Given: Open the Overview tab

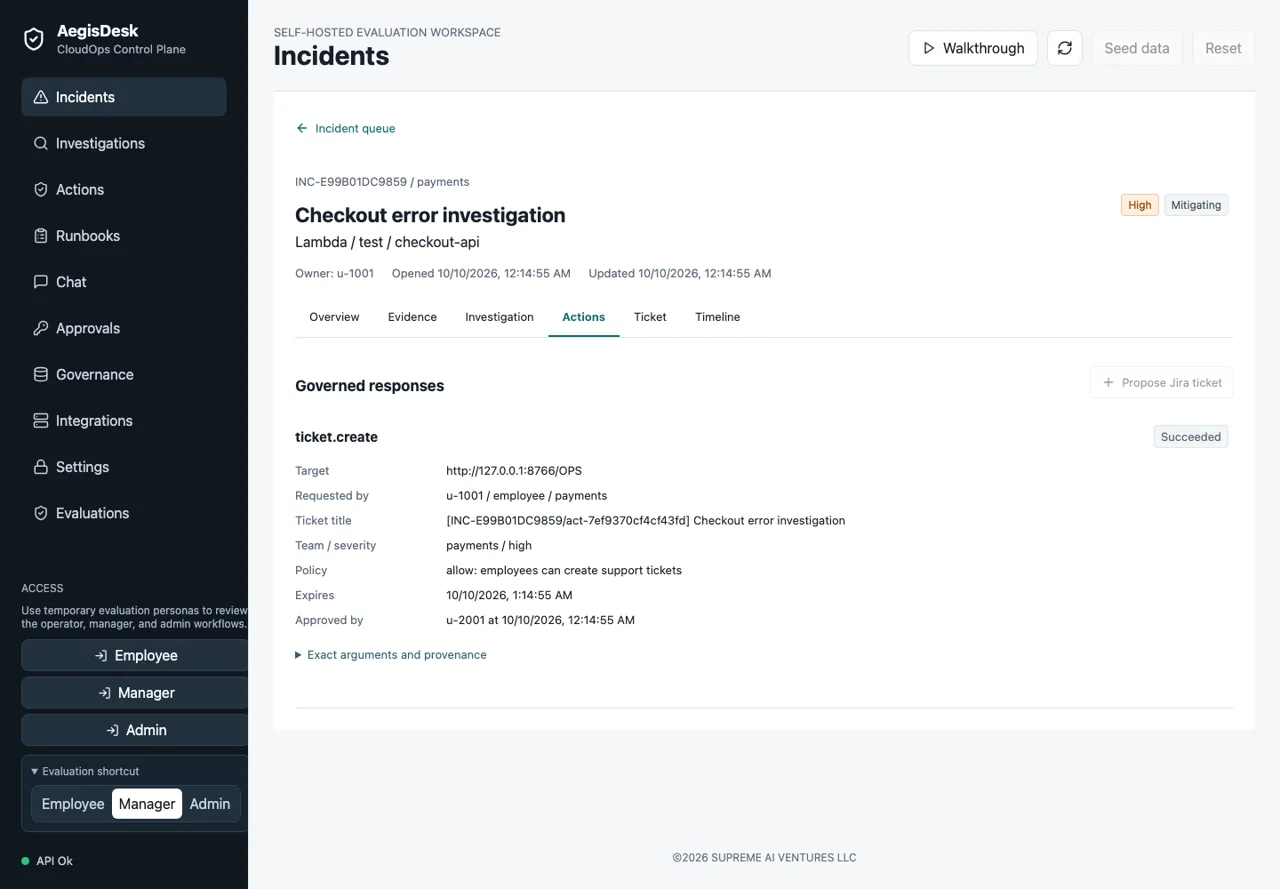Looking at the screenshot, I should tap(334, 317).
